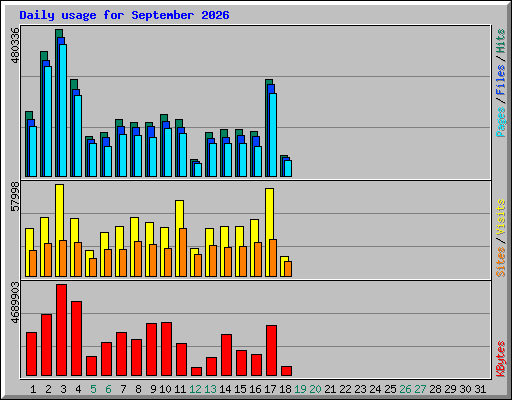Click day label 11 on the x-axis
The height and width of the screenshot is (400, 512).
pos(180,389)
